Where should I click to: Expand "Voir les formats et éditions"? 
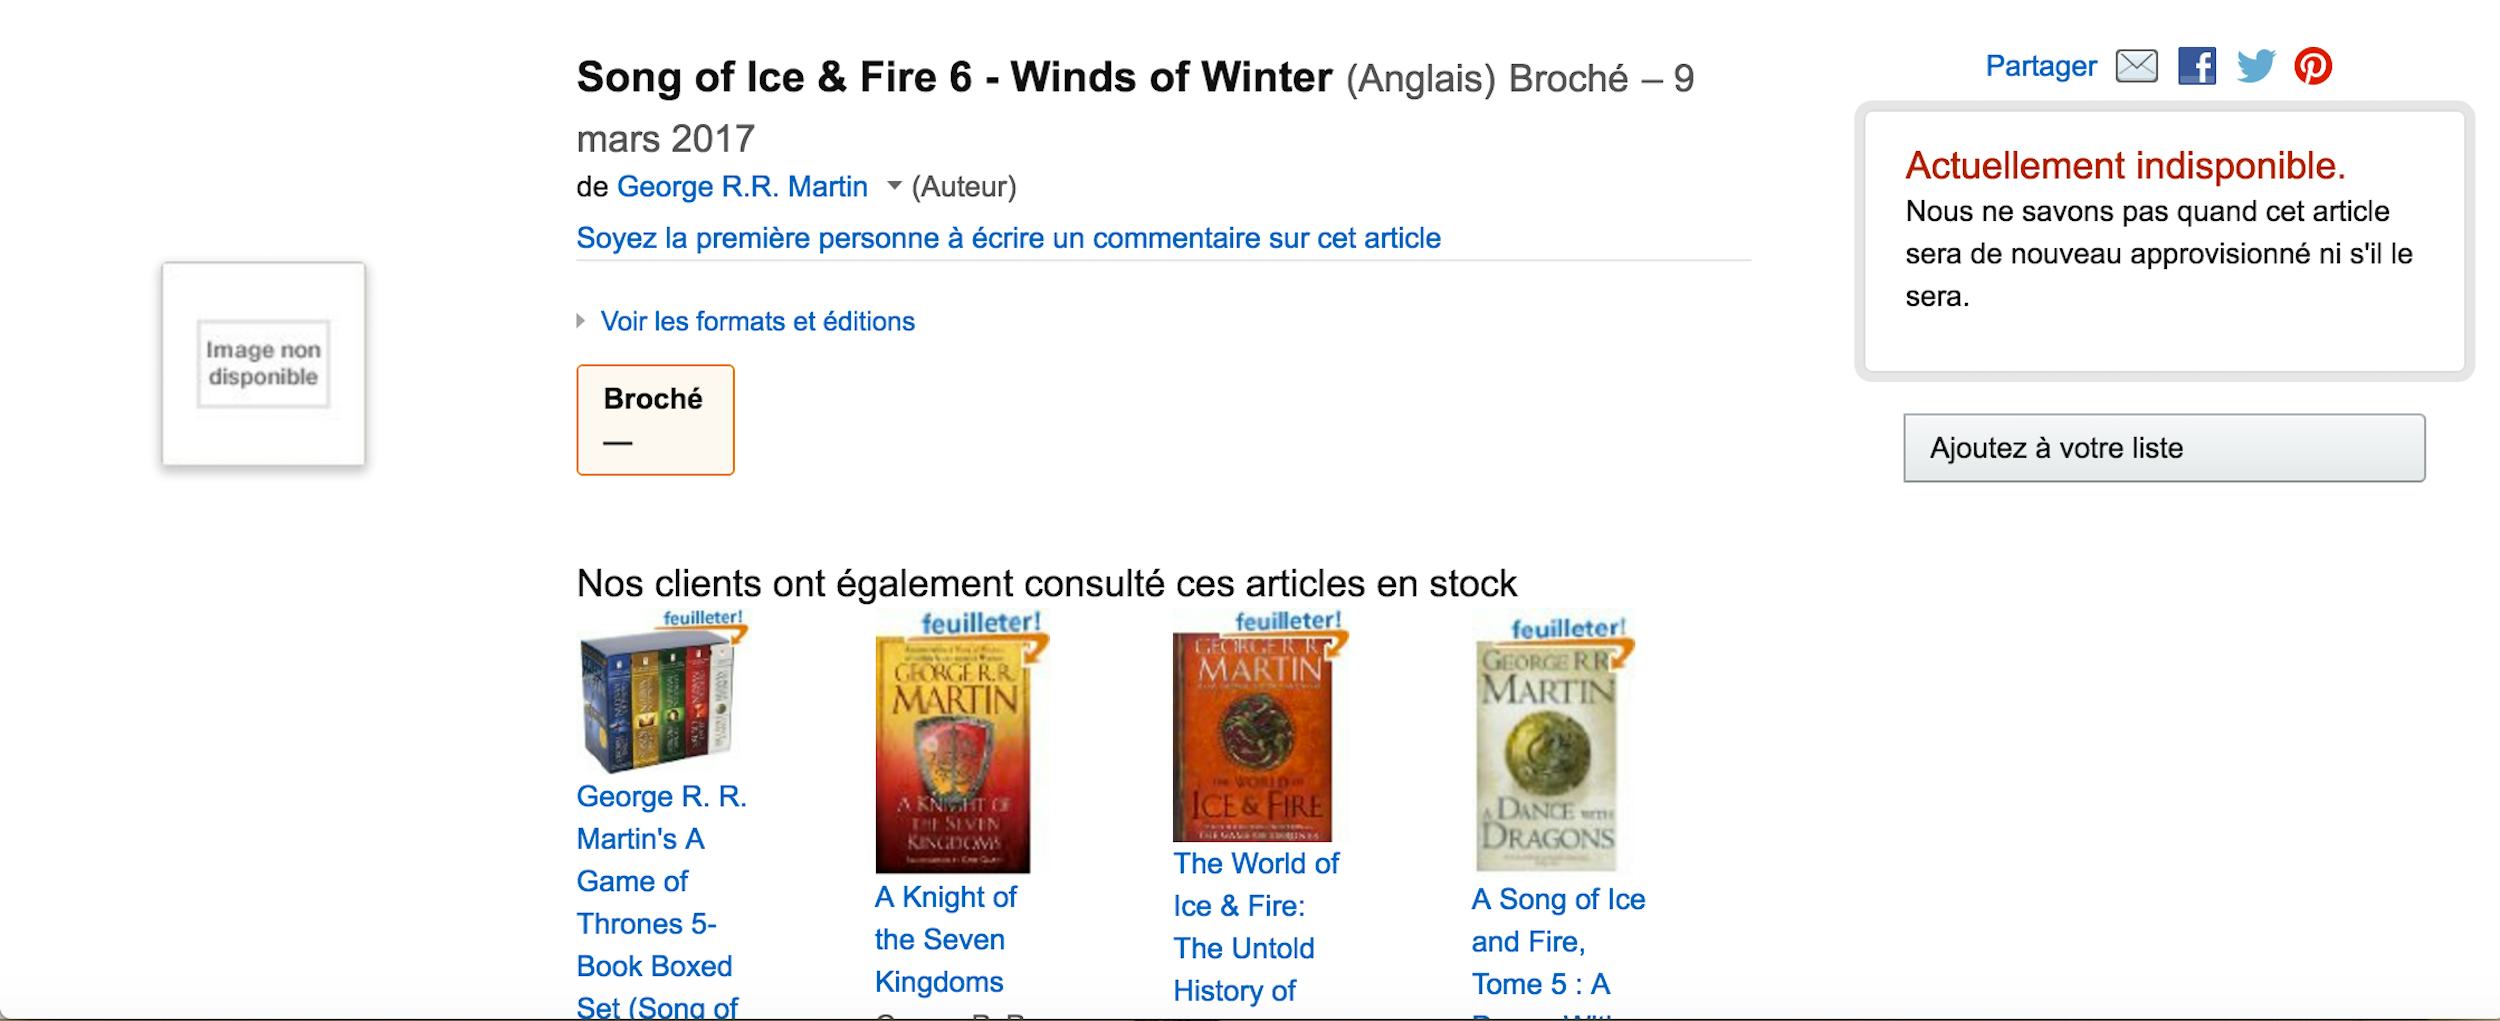757,321
